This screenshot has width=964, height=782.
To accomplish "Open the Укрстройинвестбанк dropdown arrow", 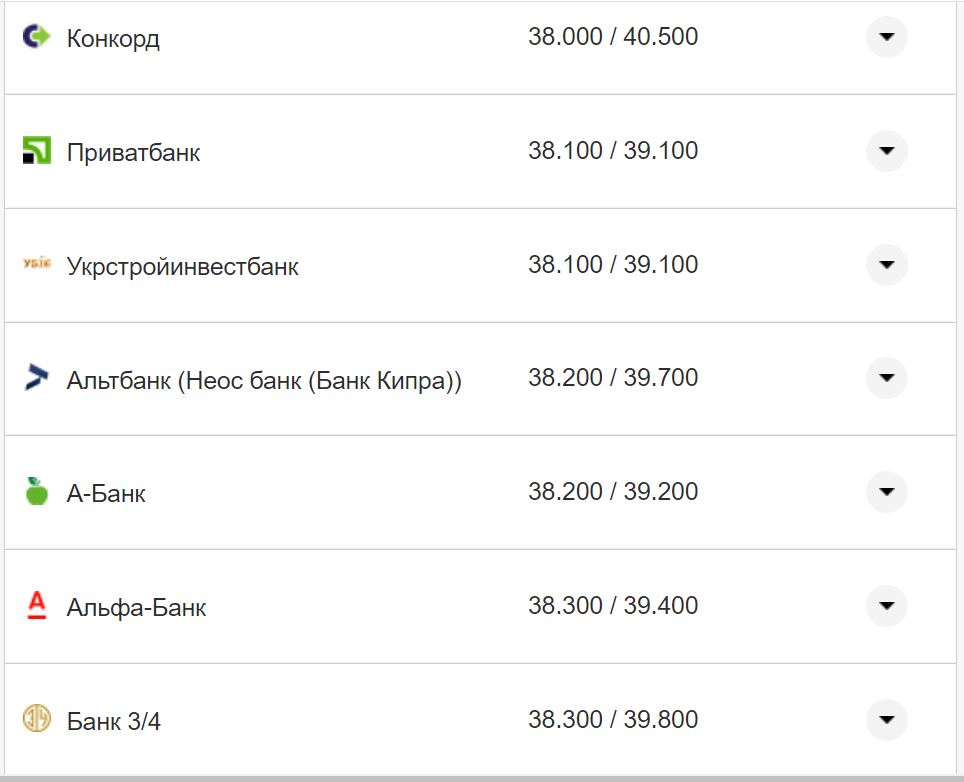I will point(886,265).
